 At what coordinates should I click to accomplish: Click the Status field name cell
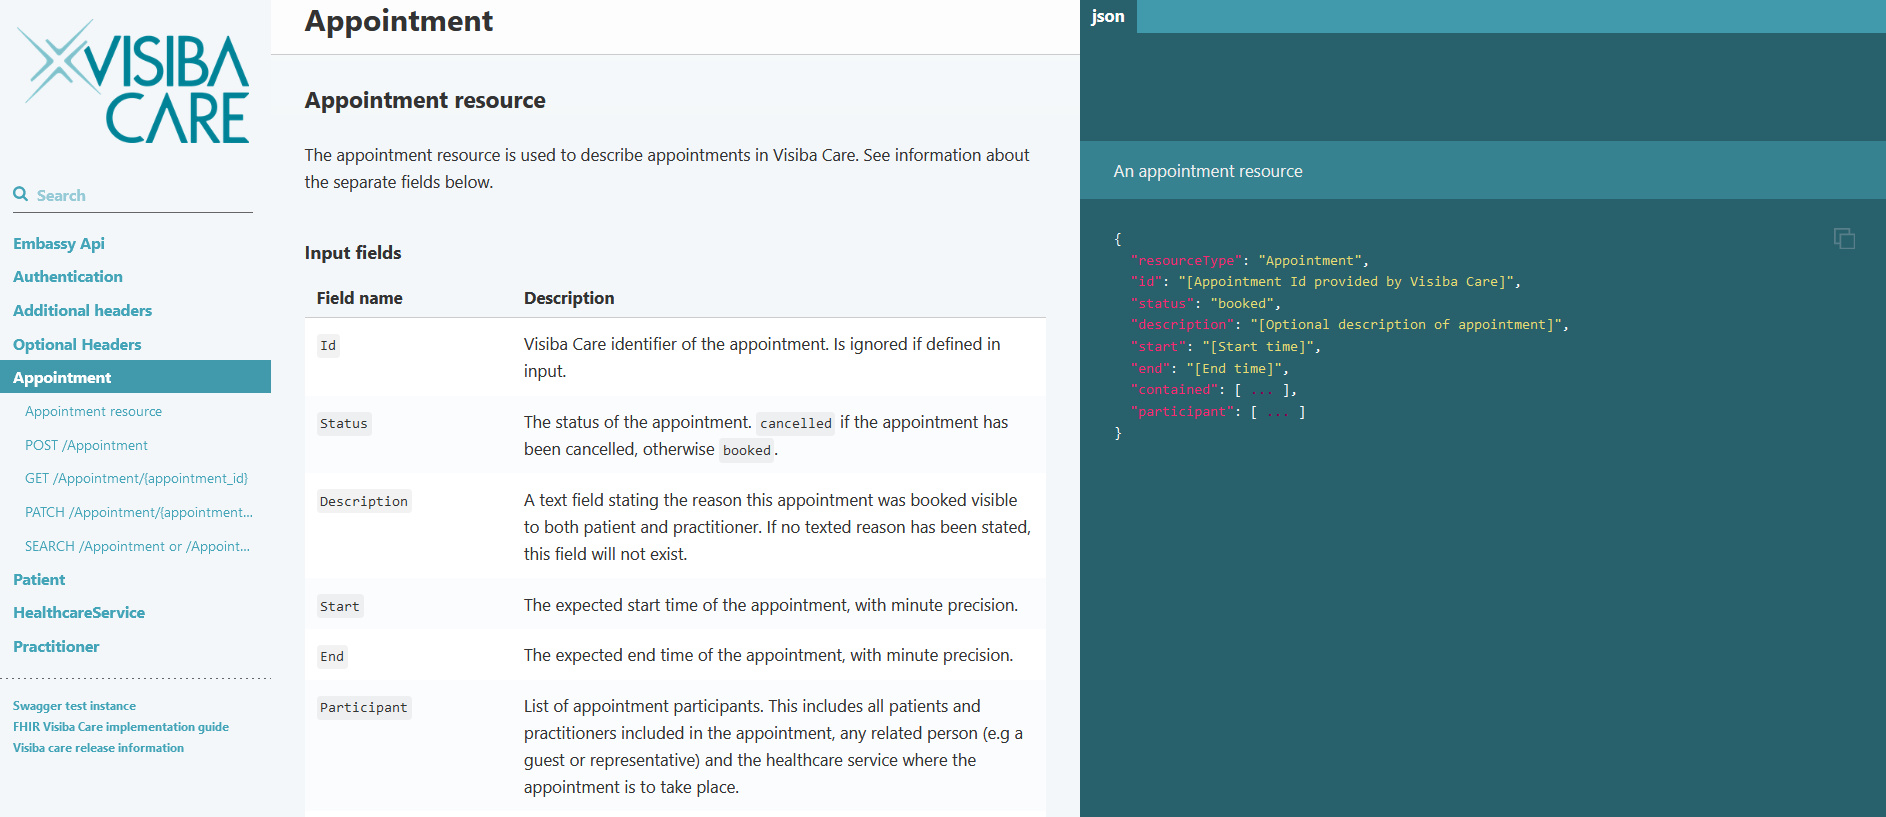(344, 424)
